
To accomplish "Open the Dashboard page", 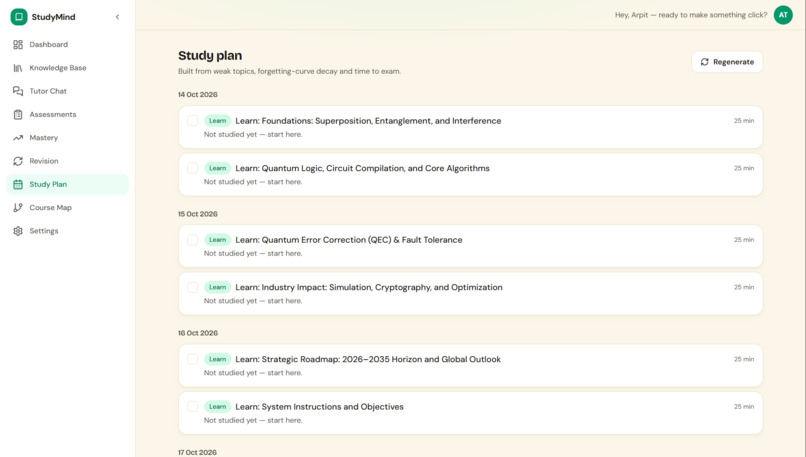I will [67, 45].
